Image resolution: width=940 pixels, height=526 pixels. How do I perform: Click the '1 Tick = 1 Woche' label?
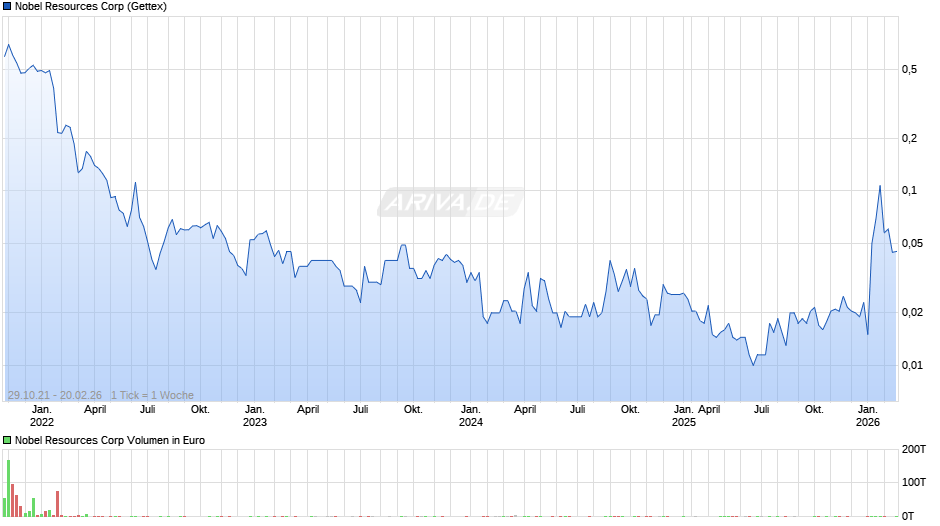152,395
